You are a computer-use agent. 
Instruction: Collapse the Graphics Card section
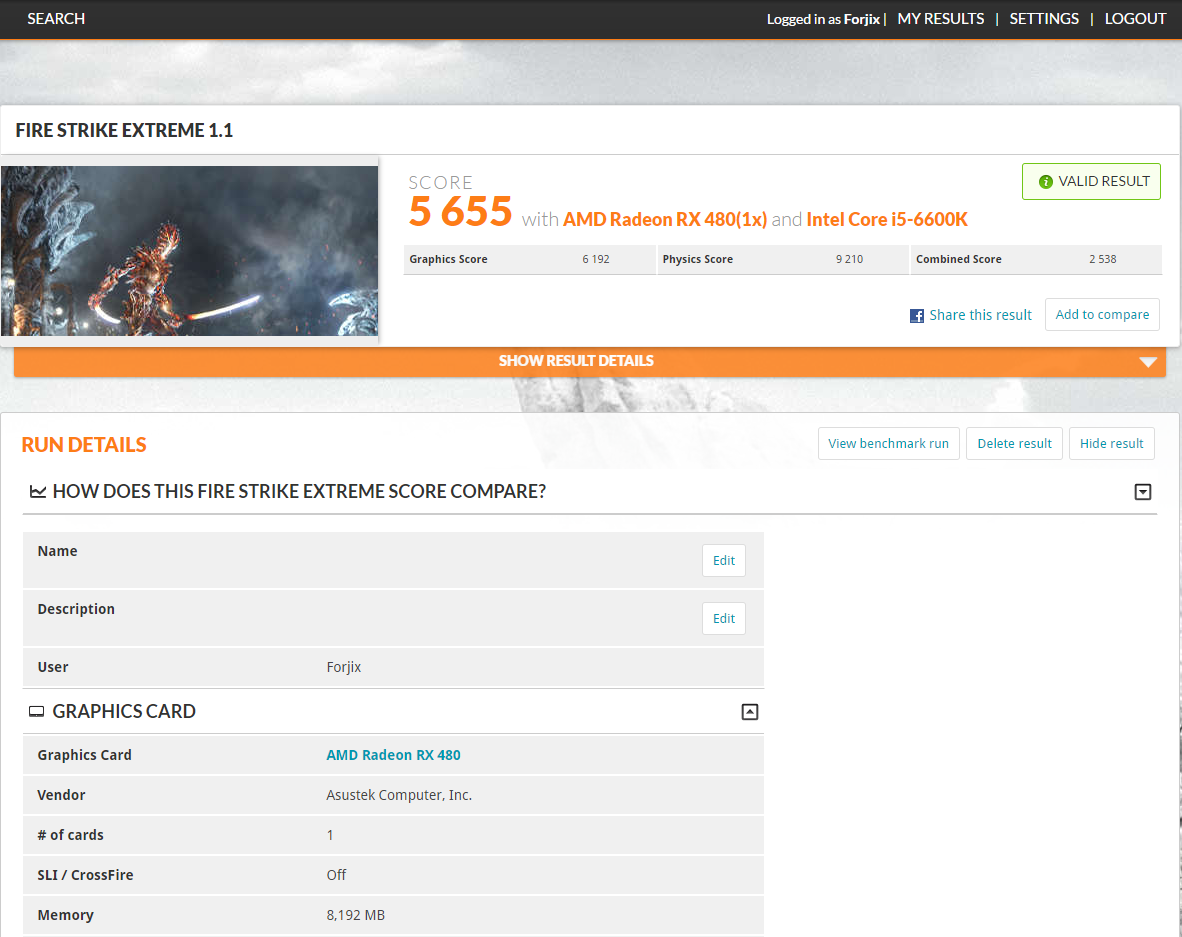(x=750, y=712)
